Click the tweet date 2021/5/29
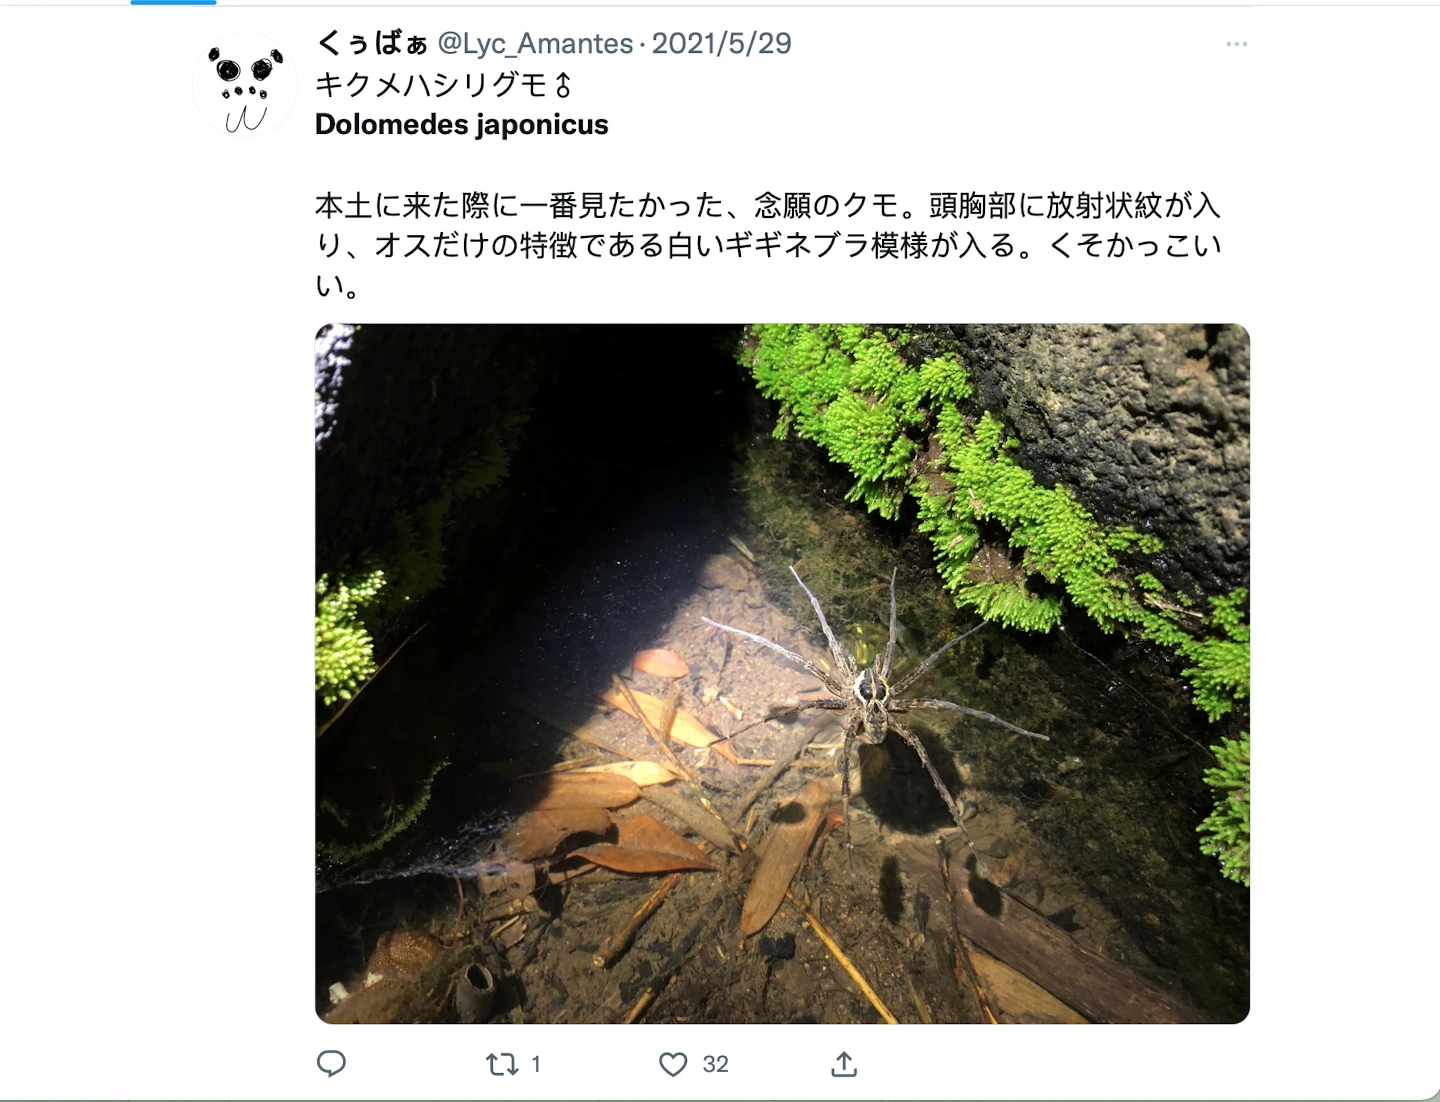This screenshot has height=1102, width=1440. point(722,43)
